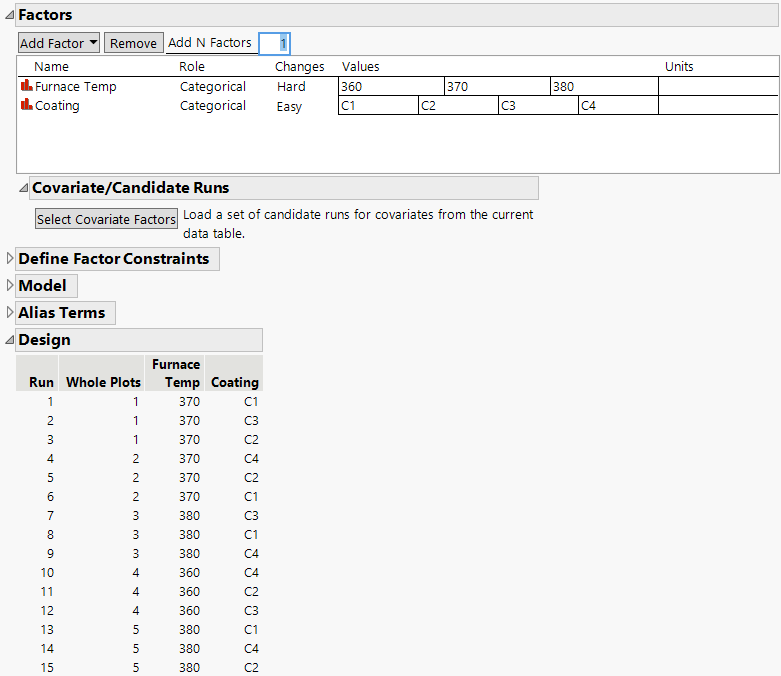Expand the Model section
The height and width of the screenshot is (676, 781).
click(x=9, y=285)
